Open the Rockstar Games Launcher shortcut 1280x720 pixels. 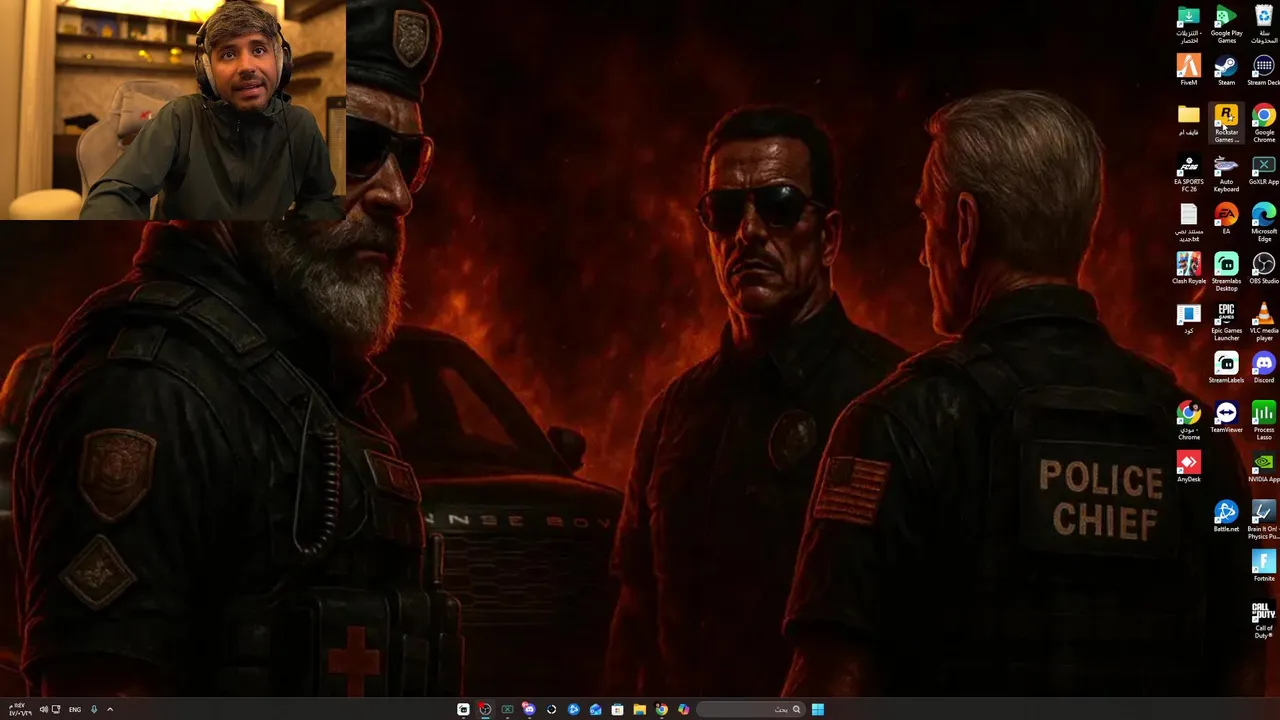1226,123
